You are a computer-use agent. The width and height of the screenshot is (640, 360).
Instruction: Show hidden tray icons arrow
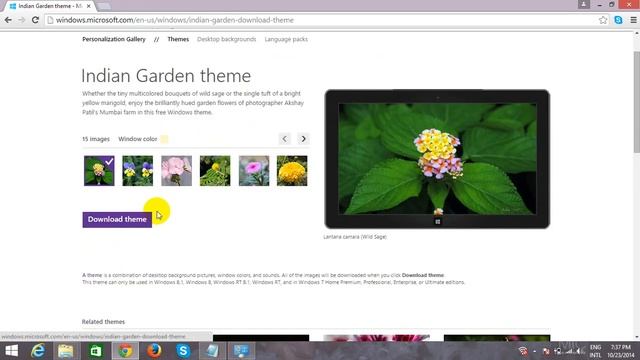click(535, 351)
